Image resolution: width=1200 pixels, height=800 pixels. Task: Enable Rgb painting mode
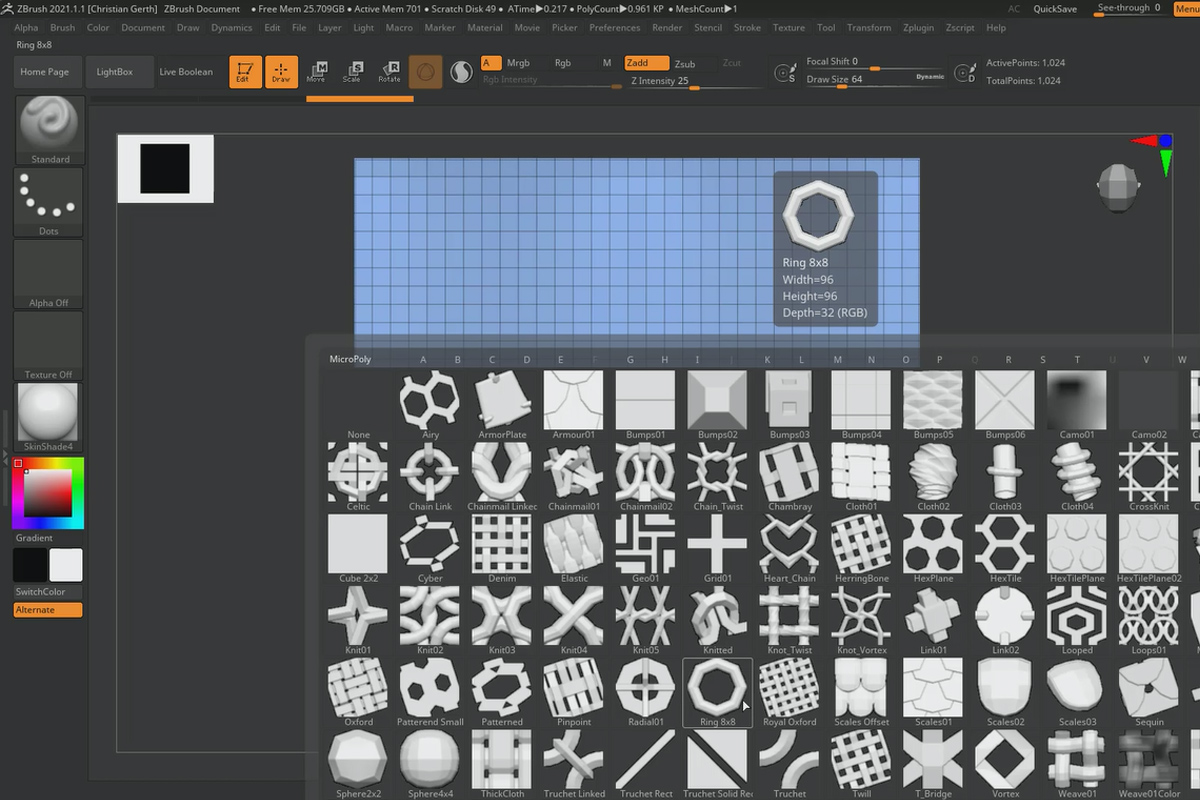[x=563, y=63]
